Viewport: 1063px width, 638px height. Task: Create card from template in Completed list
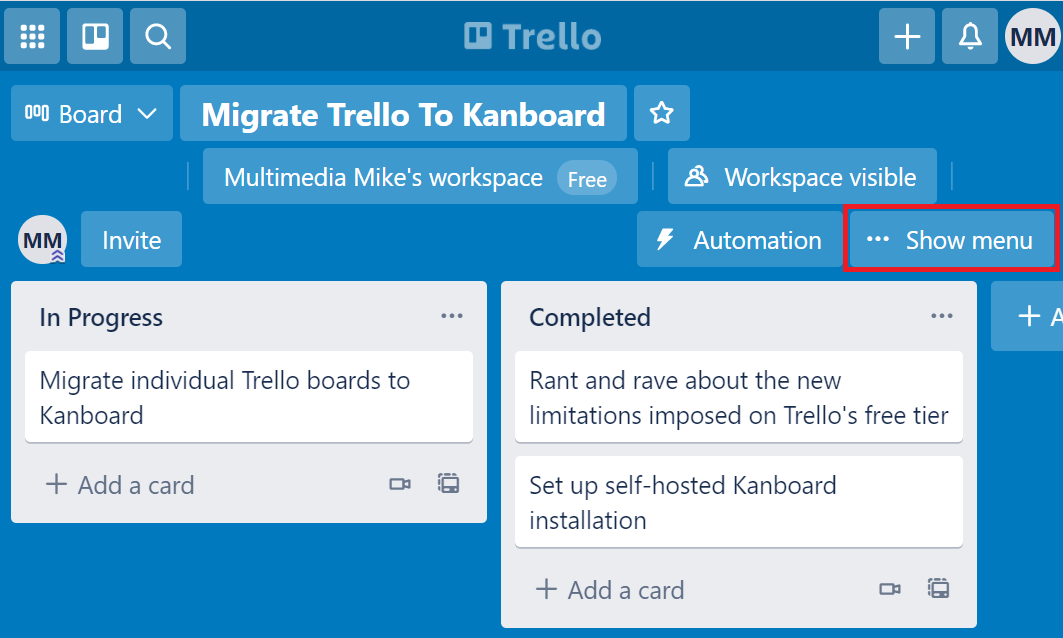938,589
